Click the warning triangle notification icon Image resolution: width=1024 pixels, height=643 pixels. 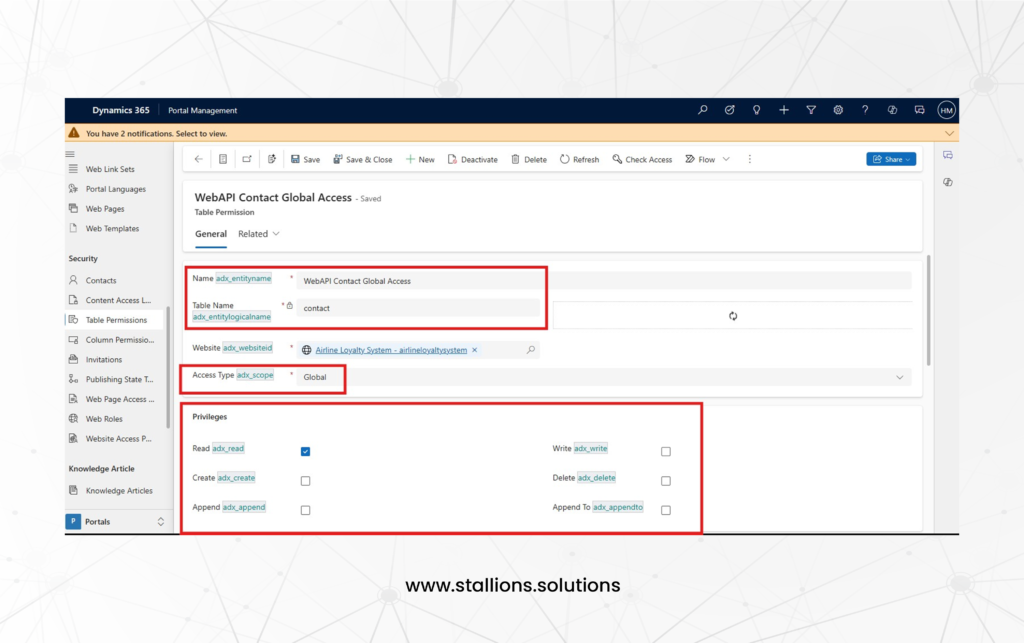pos(74,133)
